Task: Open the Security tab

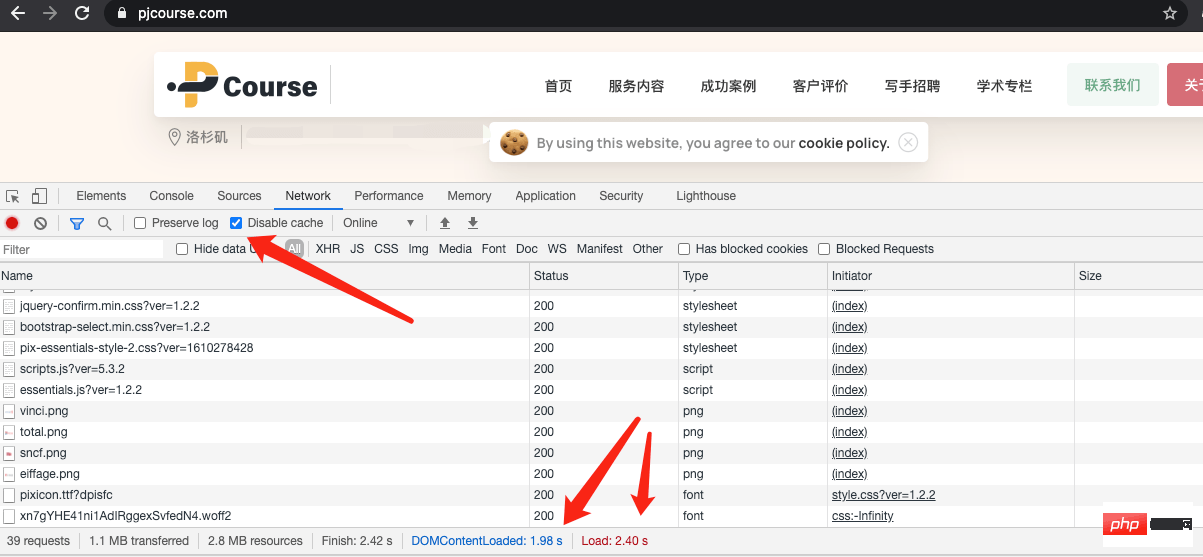Action: (621, 196)
